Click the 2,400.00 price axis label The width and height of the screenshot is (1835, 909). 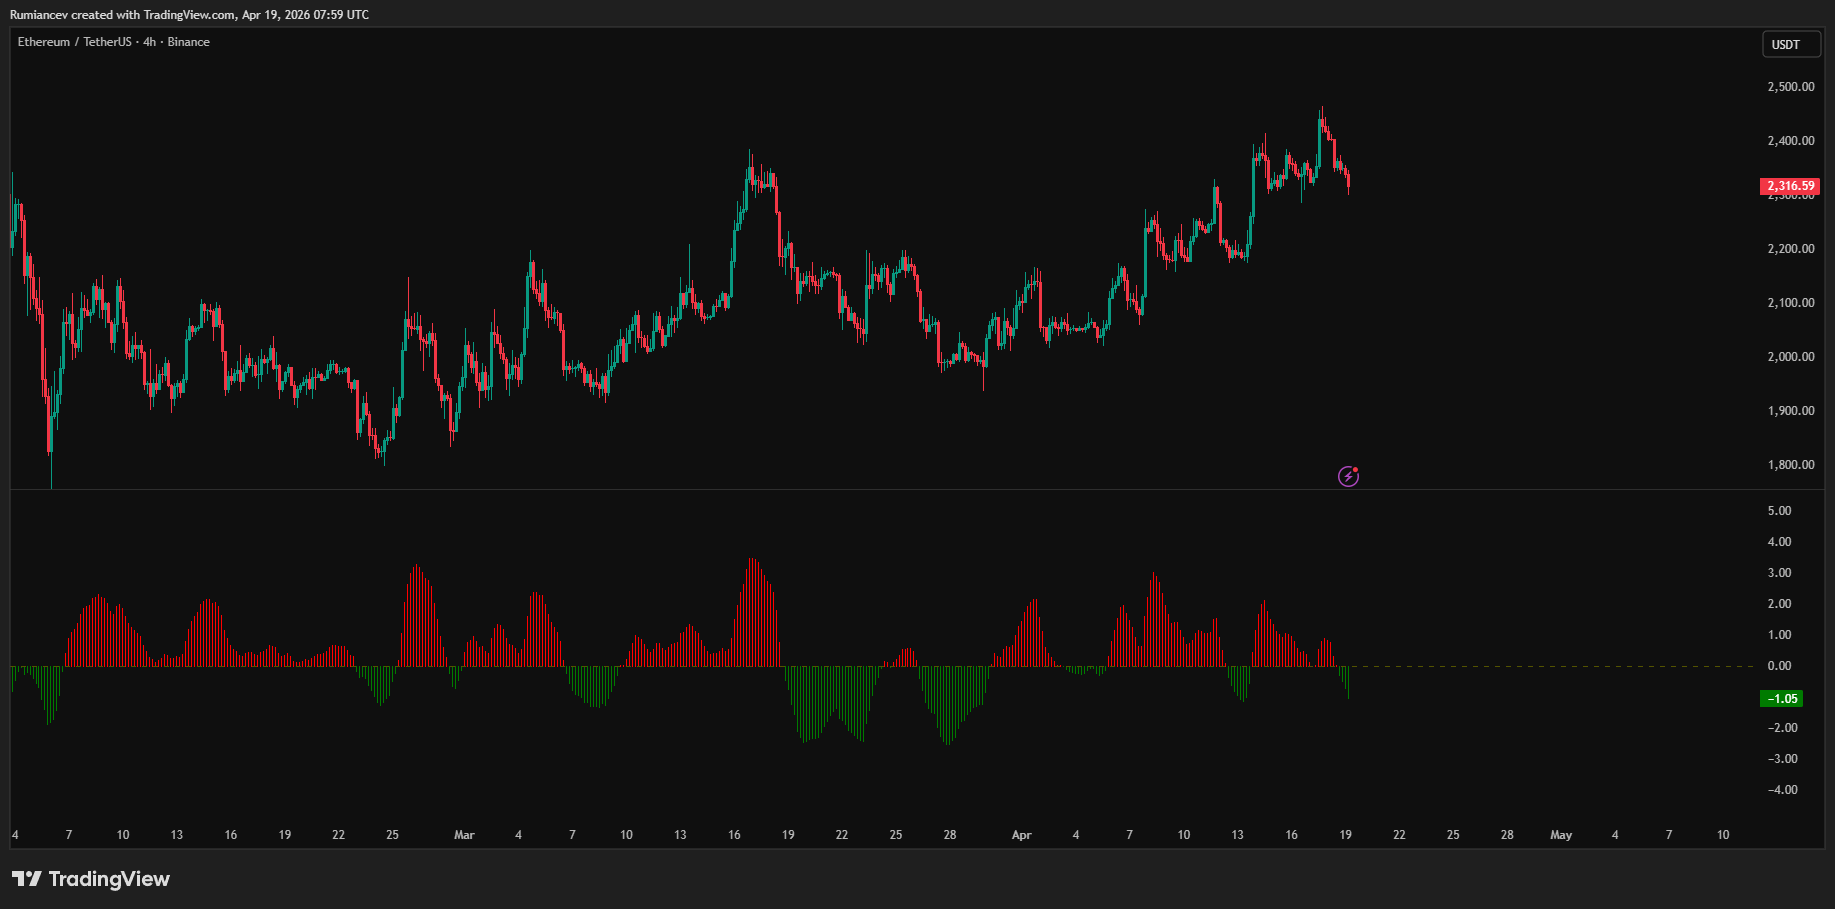click(x=1791, y=141)
